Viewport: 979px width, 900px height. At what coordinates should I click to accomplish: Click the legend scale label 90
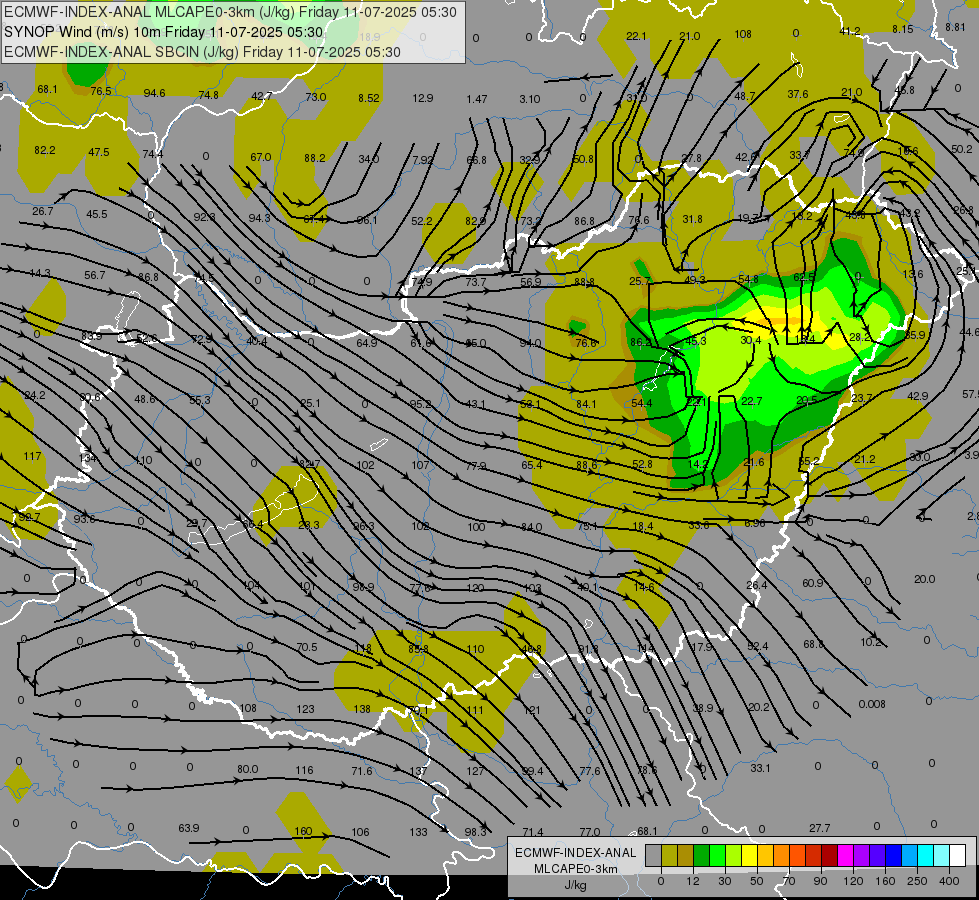click(820, 881)
